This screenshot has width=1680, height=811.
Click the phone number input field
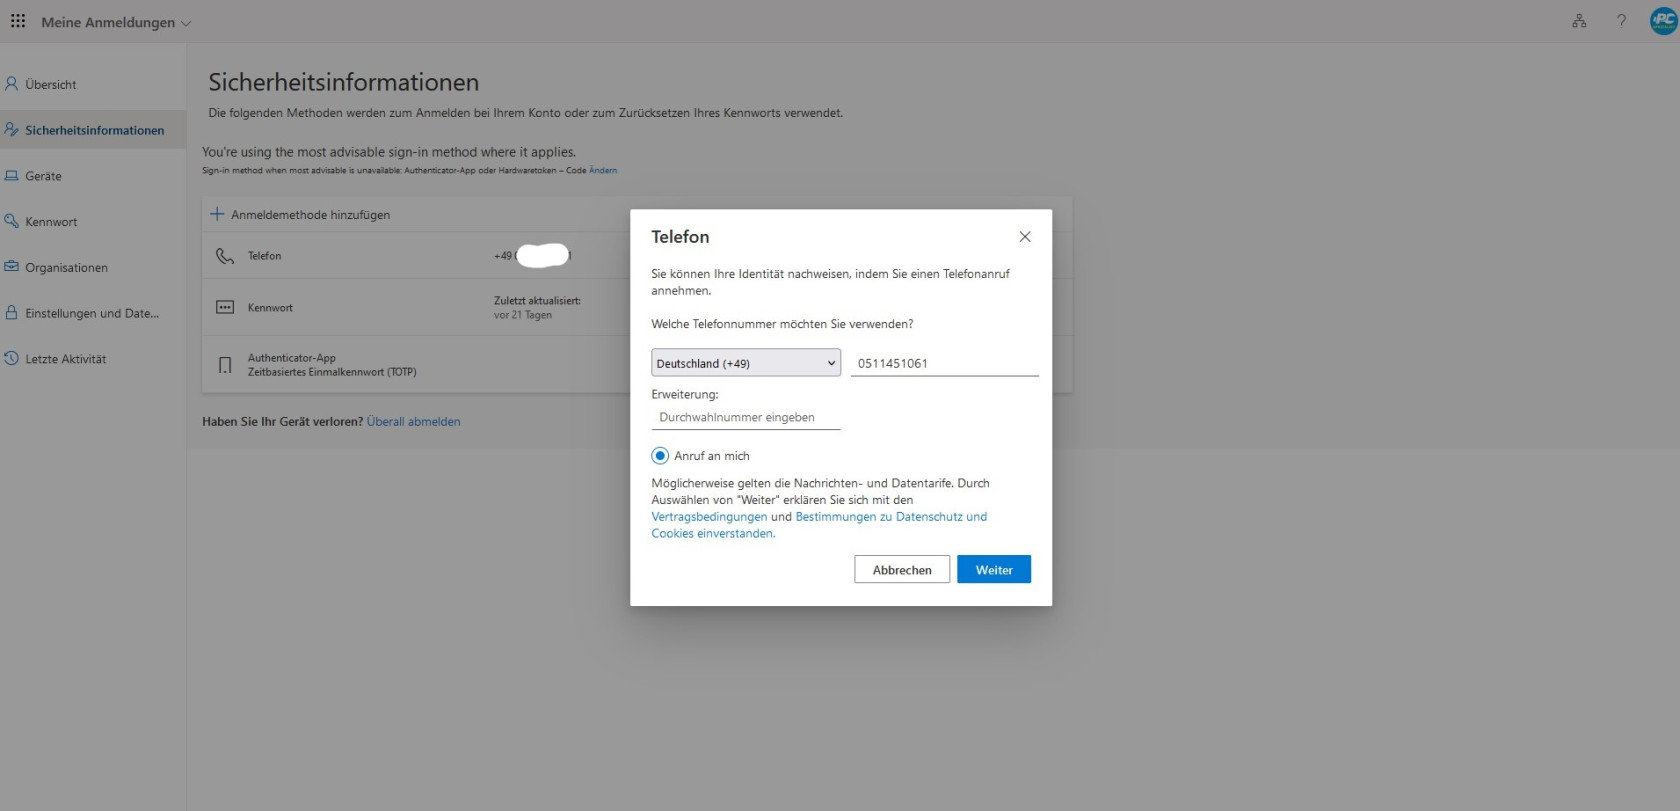pyautogui.click(x=944, y=363)
